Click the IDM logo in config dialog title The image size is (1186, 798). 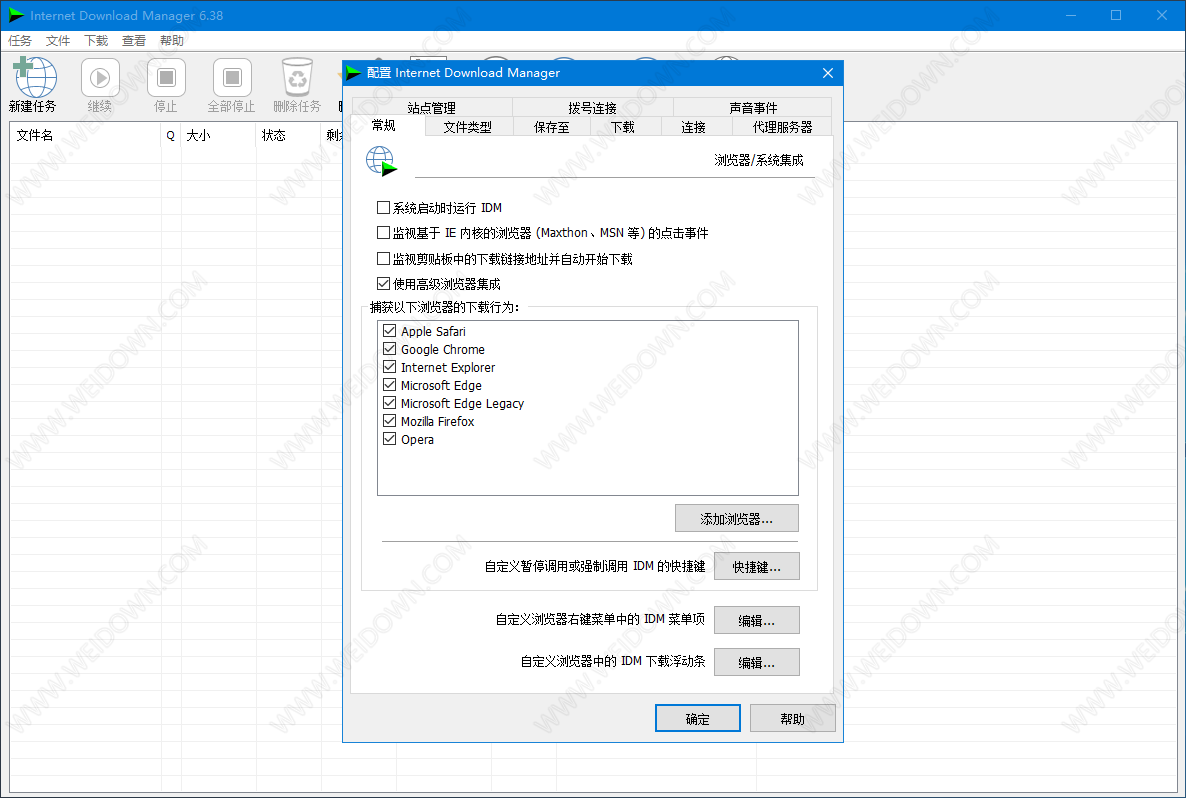(x=353, y=73)
